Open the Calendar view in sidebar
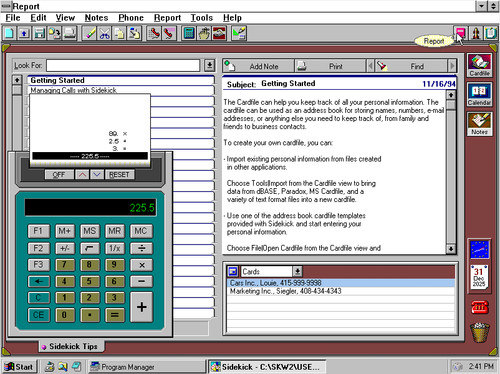500x374 pixels. (x=479, y=95)
